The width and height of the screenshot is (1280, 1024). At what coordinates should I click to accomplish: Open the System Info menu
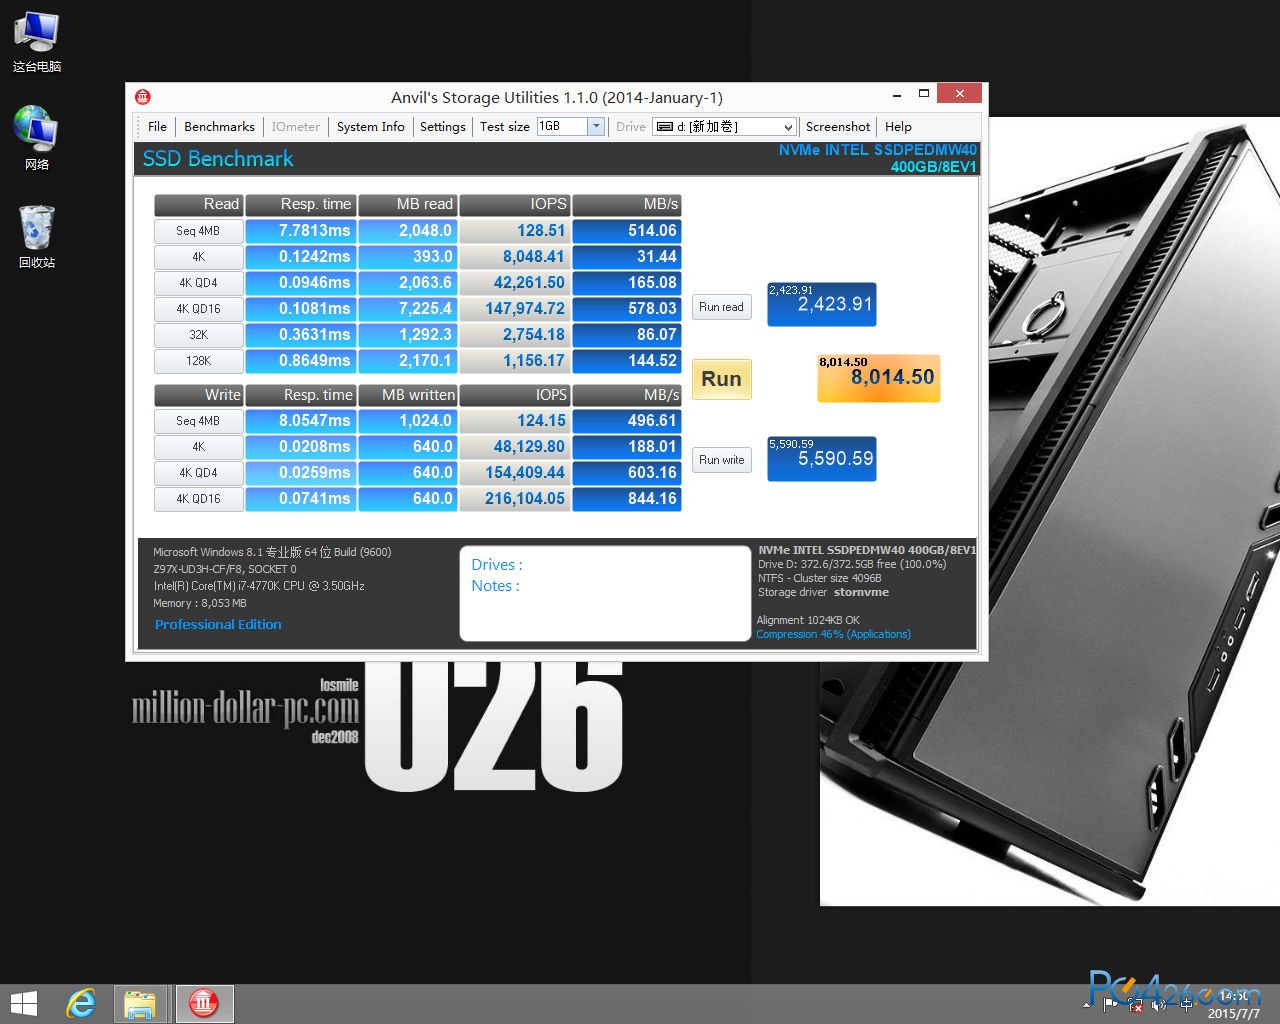point(370,127)
